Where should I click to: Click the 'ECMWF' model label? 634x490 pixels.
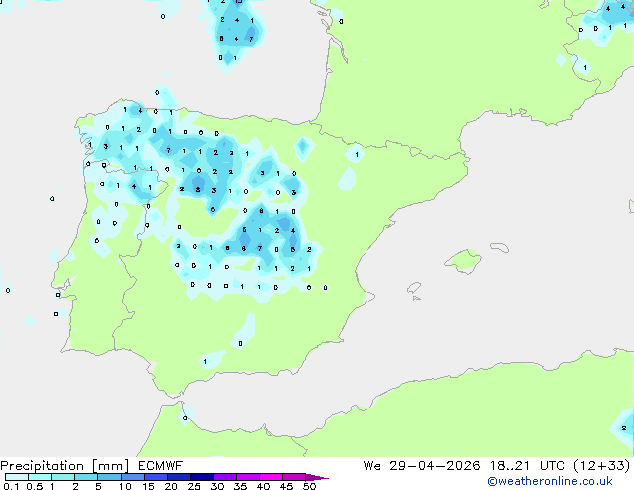click(x=161, y=466)
